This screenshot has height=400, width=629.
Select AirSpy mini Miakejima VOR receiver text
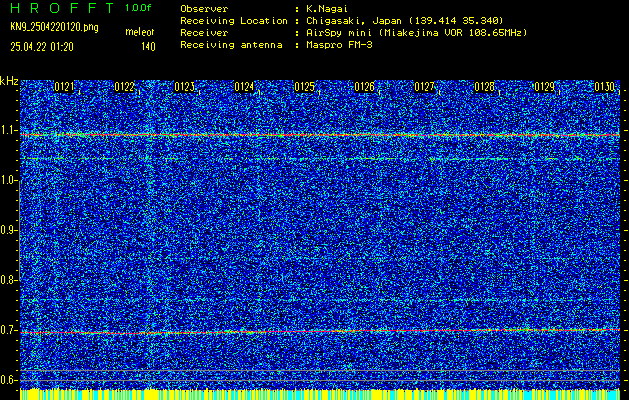[416, 32]
